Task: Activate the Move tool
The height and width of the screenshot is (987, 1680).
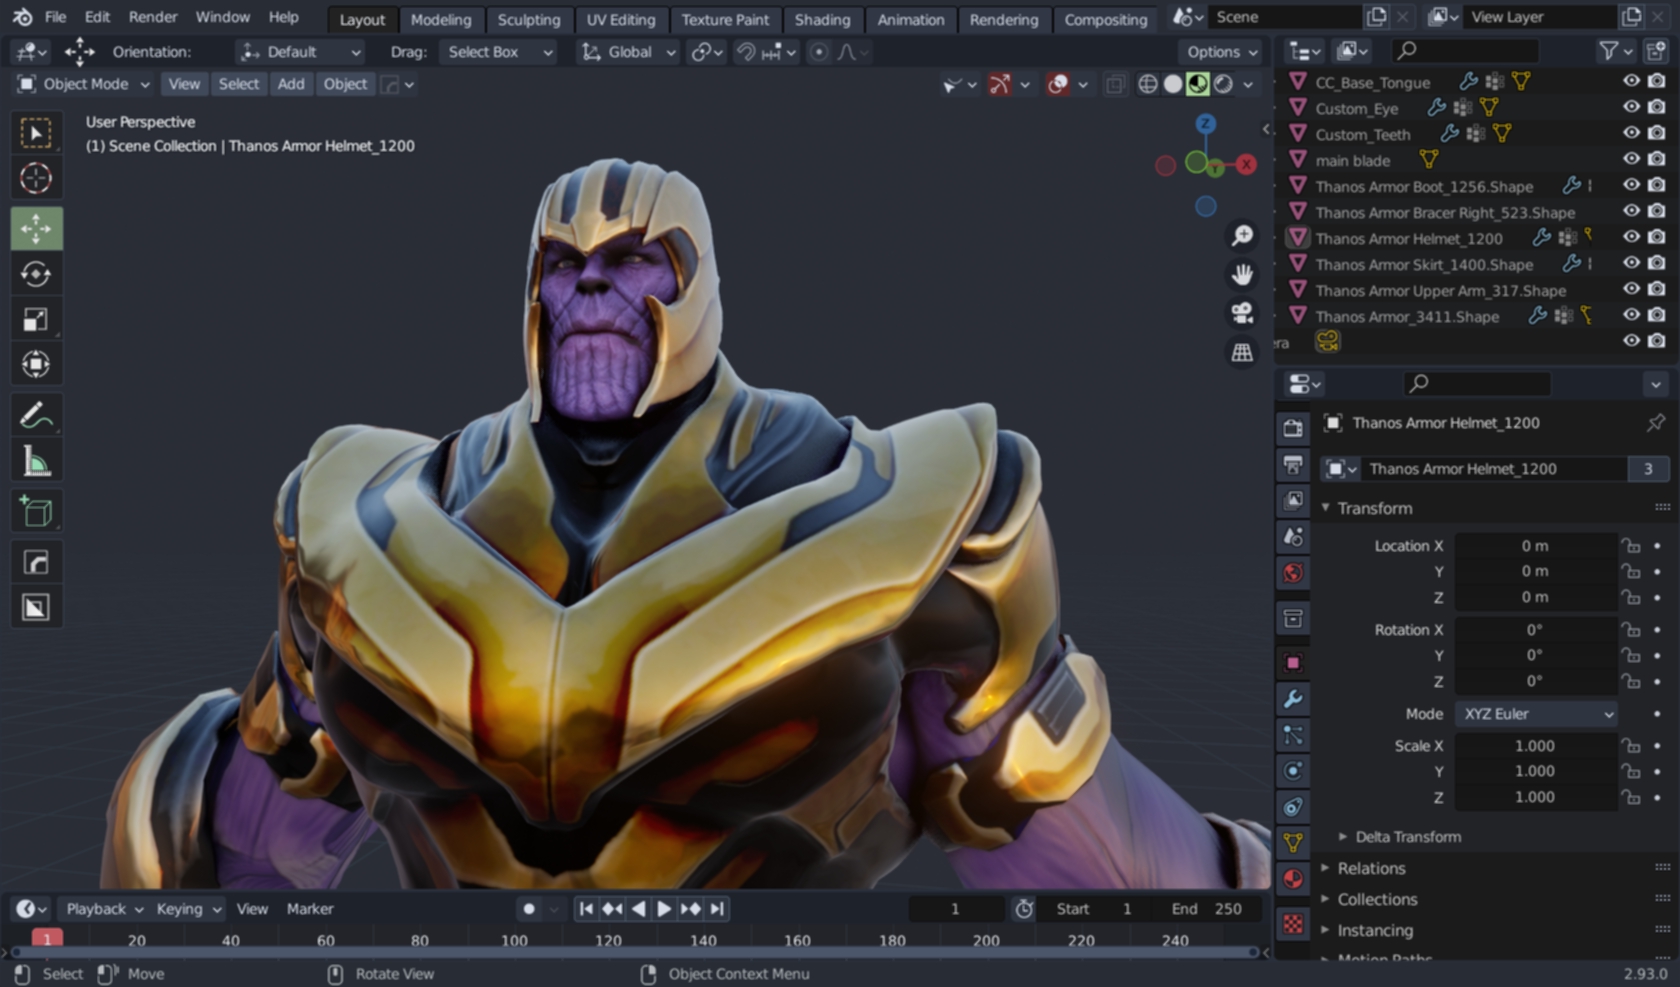Action: point(36,229)
